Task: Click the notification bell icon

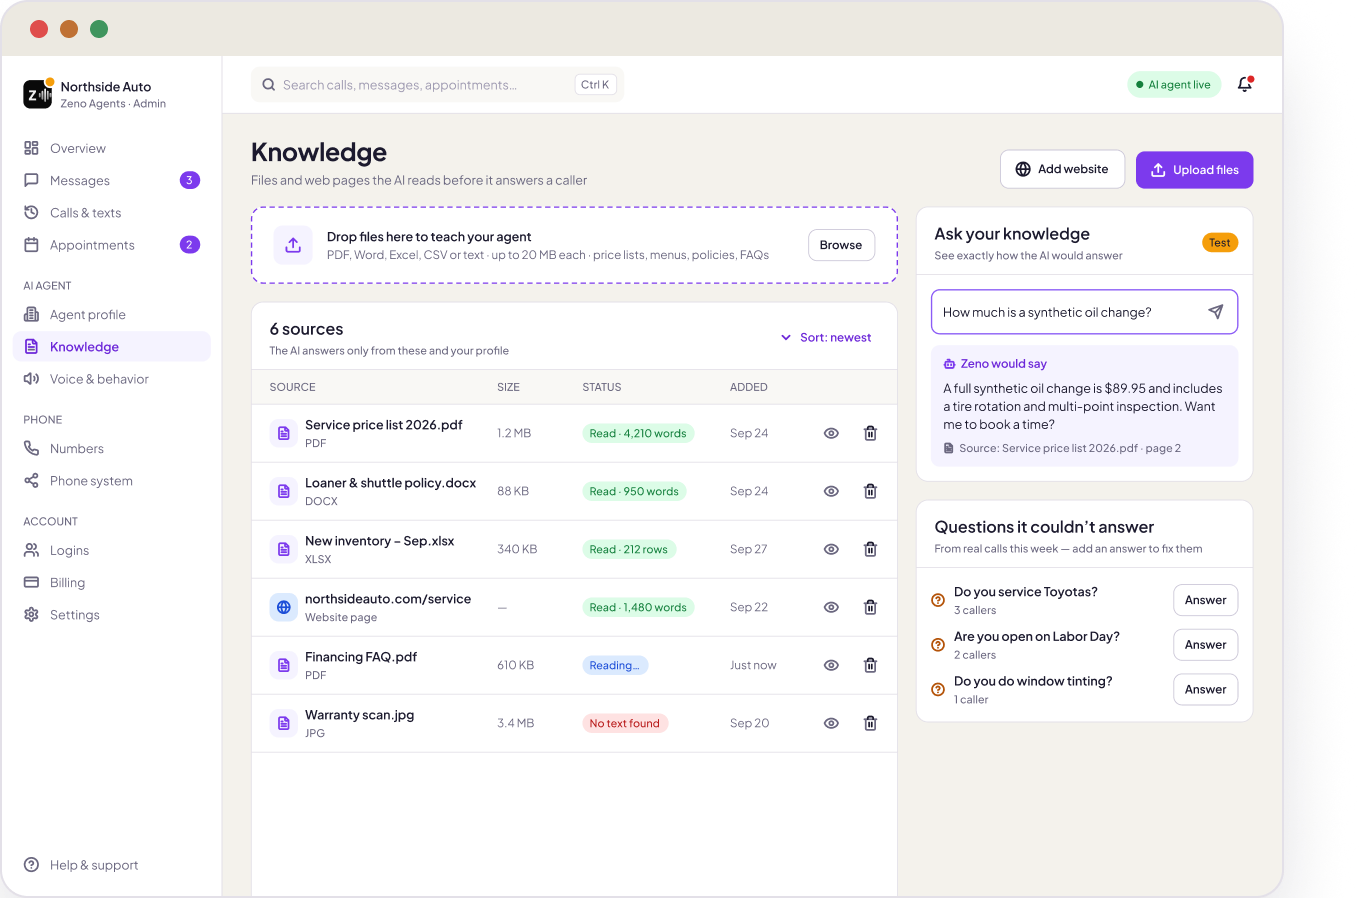Action: tap(1245, 85)
